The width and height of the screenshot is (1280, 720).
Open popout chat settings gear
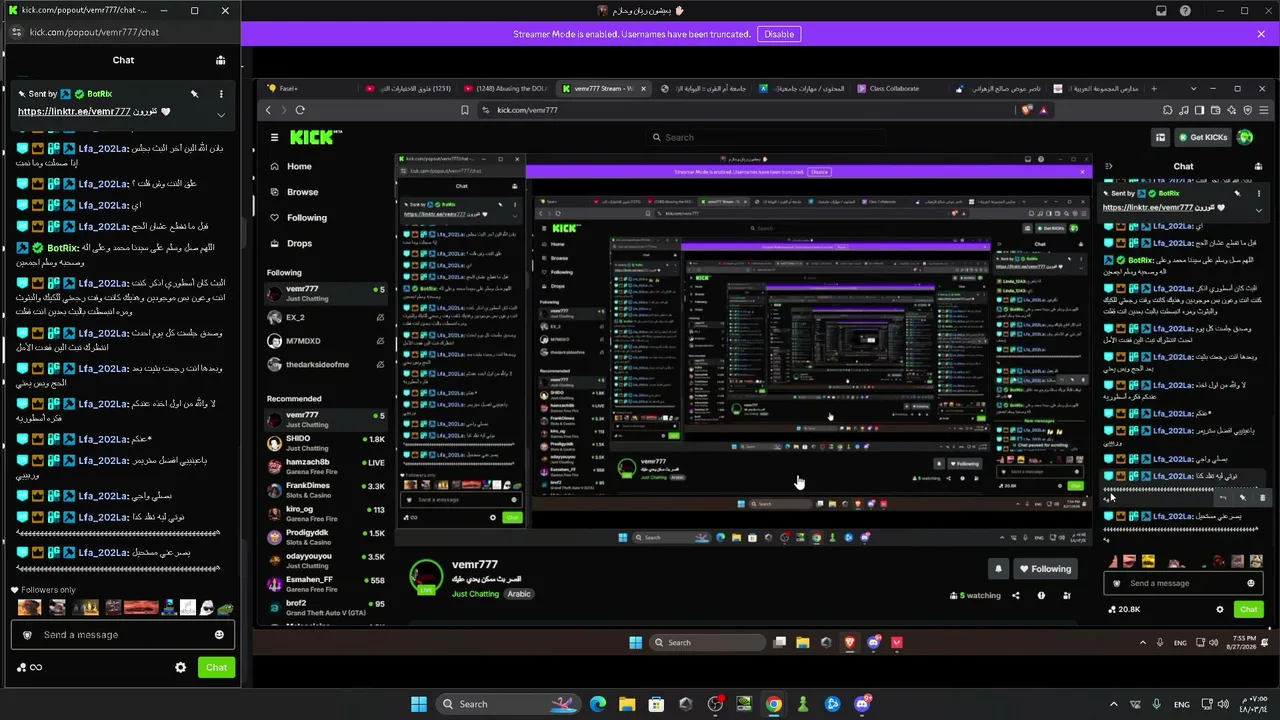[x=180, y=667]
